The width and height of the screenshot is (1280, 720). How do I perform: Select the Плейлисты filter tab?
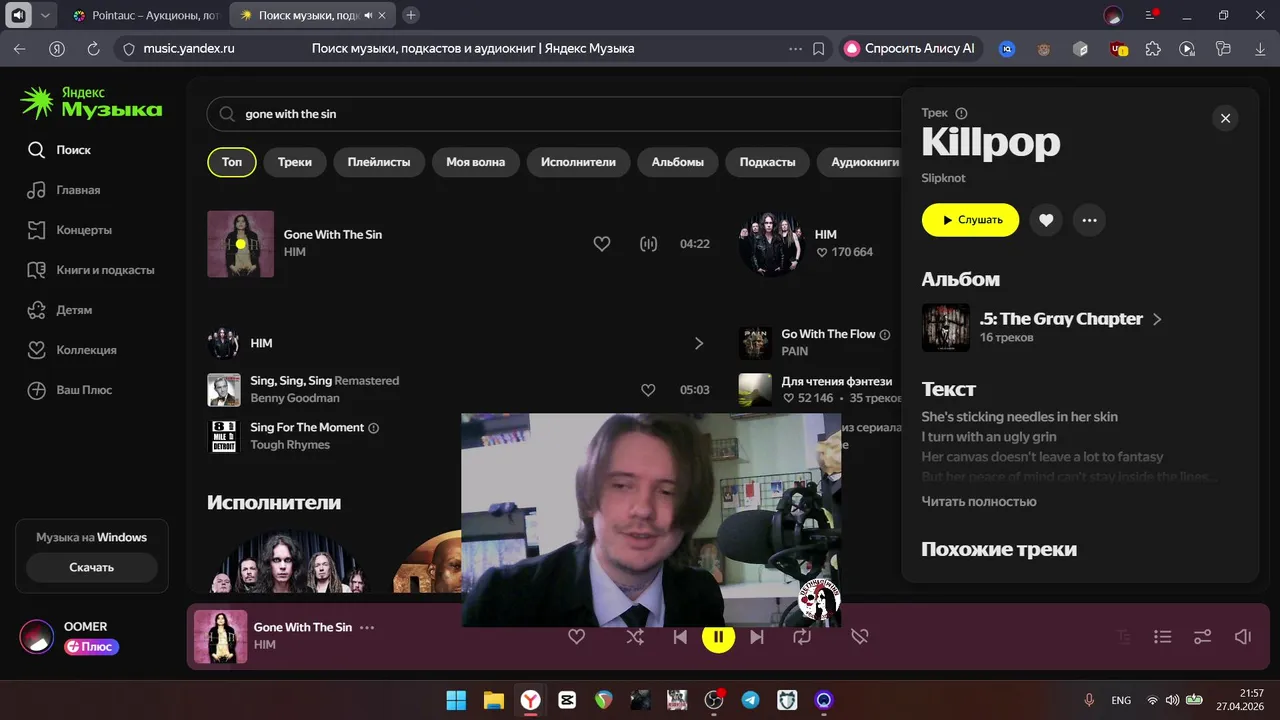click(379, 162)
